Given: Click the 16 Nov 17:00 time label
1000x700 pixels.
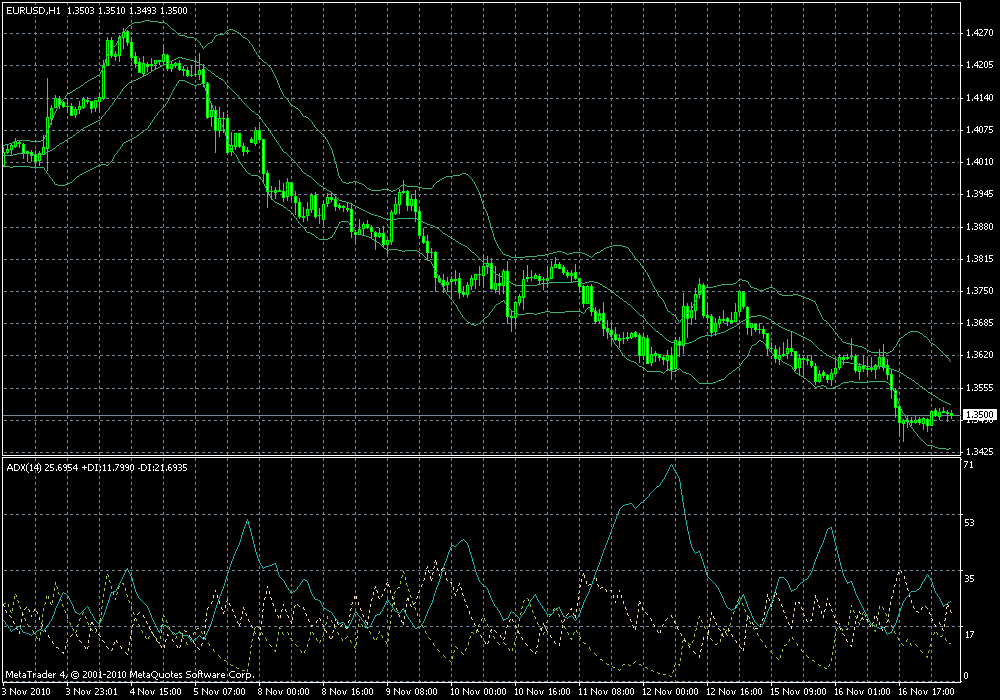Looking at the screenshot, I should tap(926, 691).
